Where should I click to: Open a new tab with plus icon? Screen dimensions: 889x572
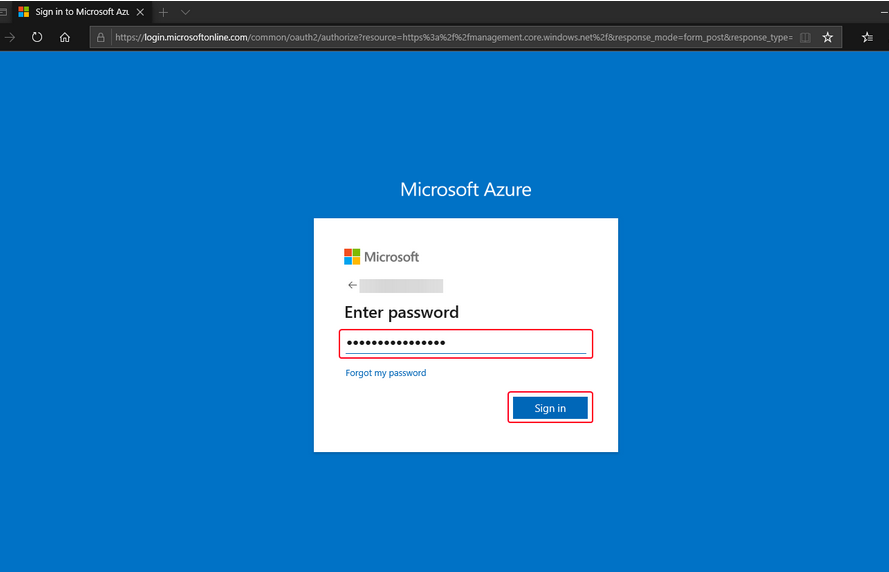[x=163, y=12]
